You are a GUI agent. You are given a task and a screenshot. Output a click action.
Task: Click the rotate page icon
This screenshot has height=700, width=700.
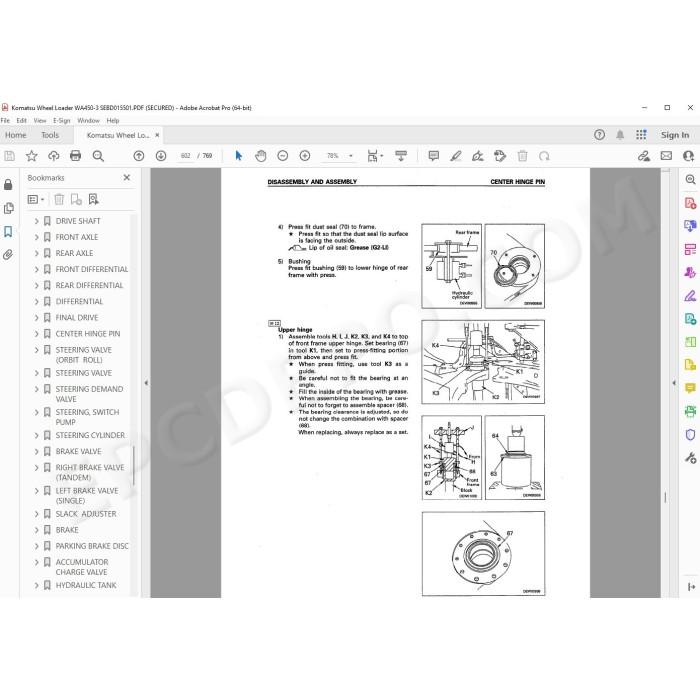click(x=544, y=156)
